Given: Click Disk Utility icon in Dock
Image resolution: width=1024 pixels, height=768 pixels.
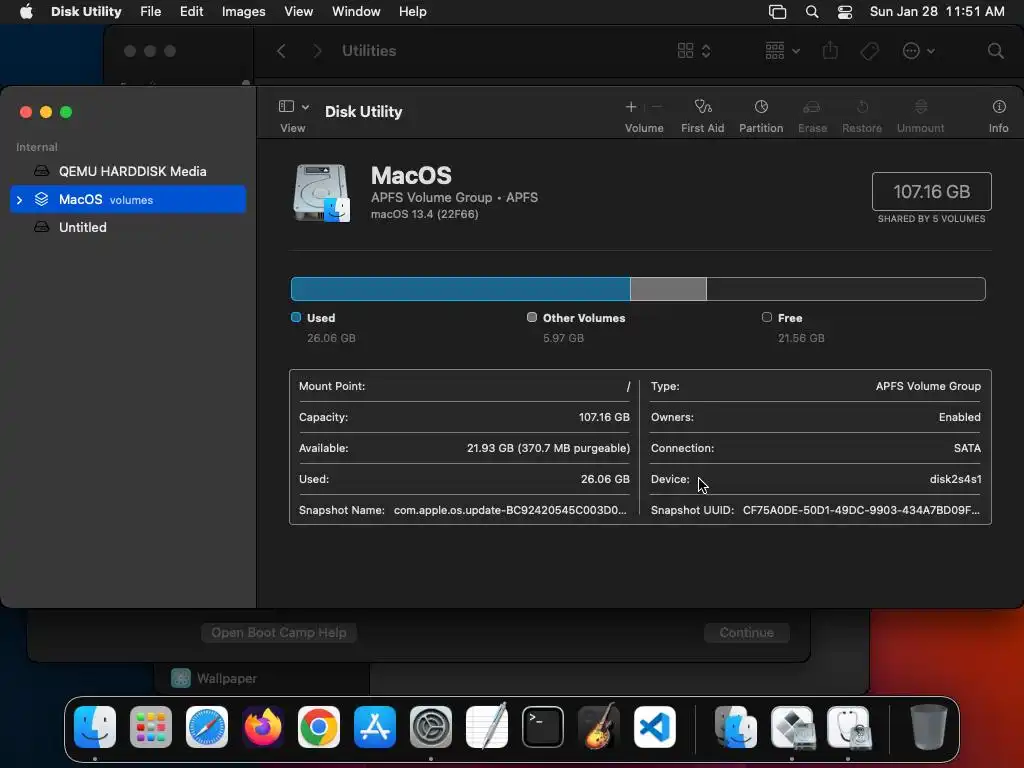Looking at the screenshot, I should [848, 727].
